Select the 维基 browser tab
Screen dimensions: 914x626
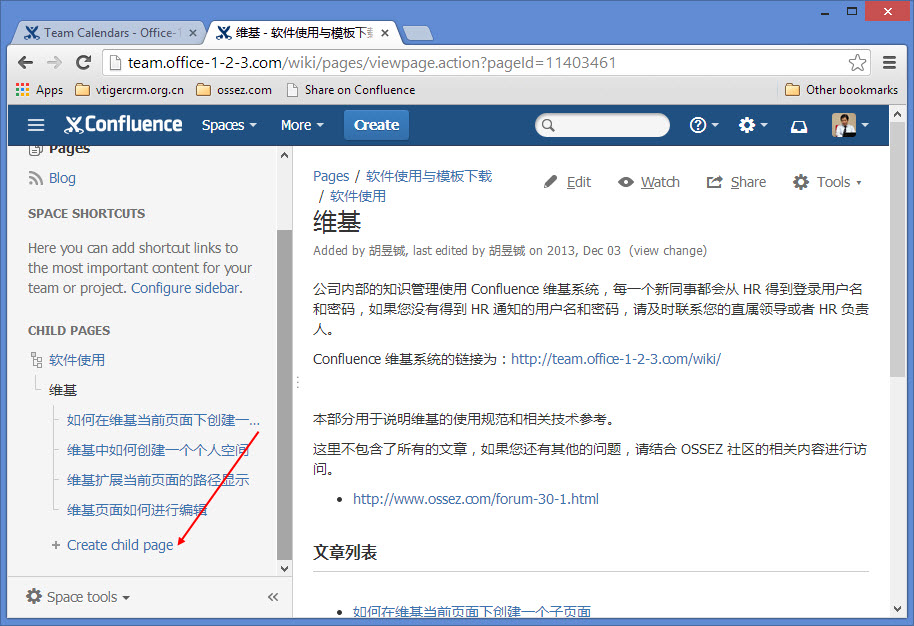301,33
